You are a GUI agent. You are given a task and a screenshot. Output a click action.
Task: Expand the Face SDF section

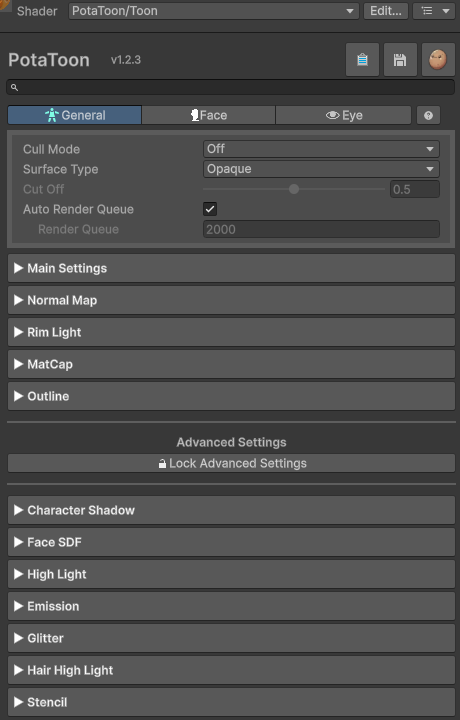point(231,542)
